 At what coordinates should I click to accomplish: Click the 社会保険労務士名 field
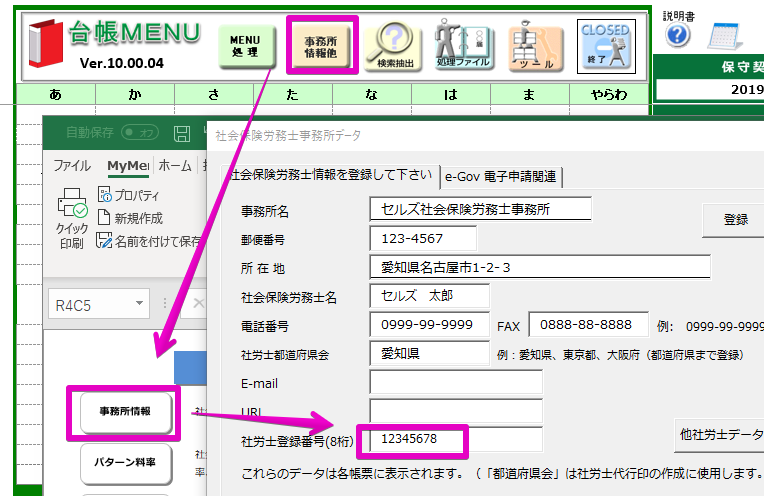click(430, 296)
